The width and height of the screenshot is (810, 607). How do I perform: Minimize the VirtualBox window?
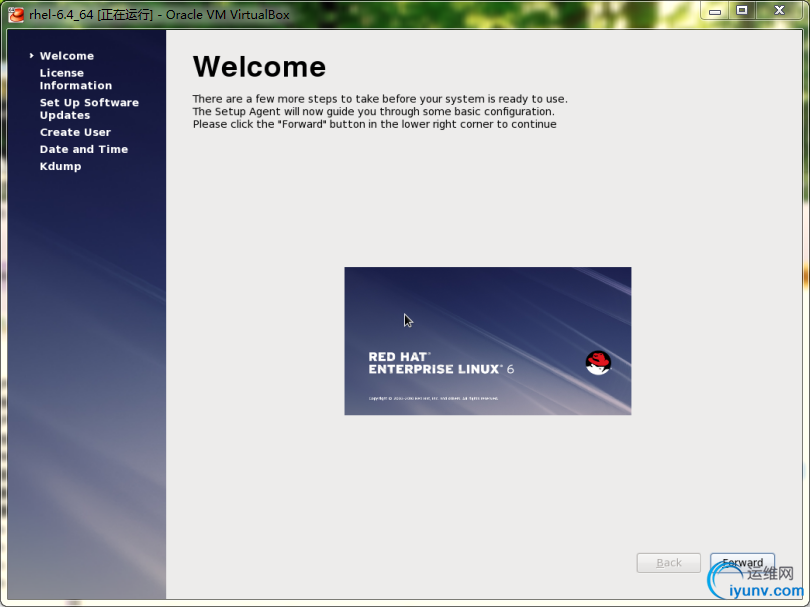[x=714, y=10]
